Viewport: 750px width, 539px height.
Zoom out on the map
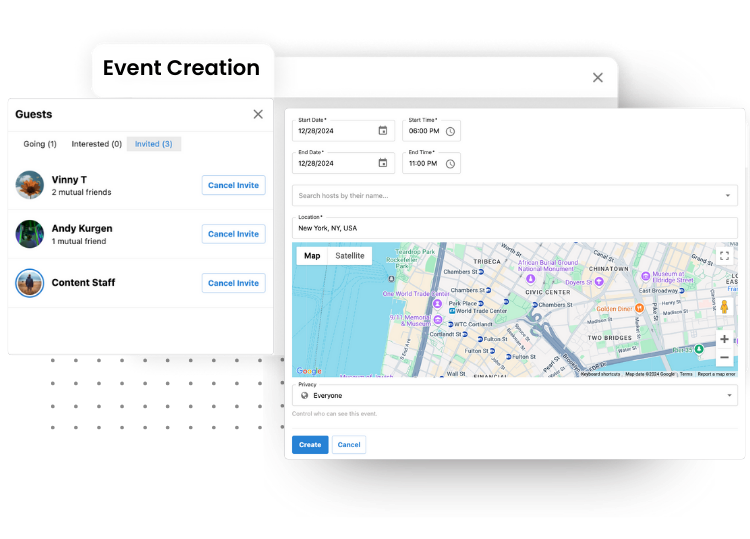click(x=724, y=358)
